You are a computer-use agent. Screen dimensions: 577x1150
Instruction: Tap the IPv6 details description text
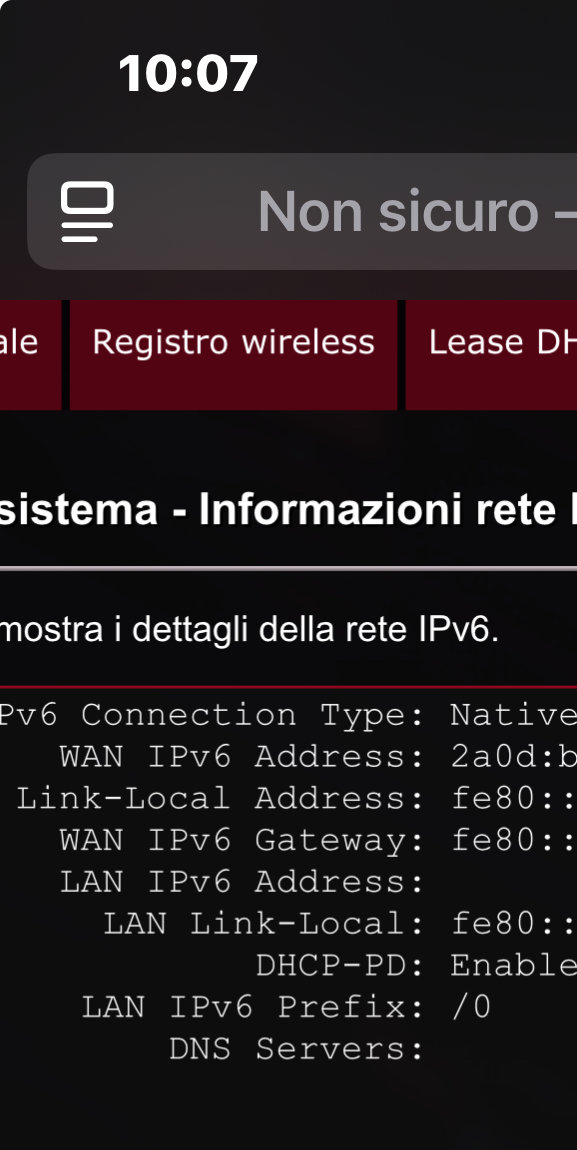(x=249, y=631)
